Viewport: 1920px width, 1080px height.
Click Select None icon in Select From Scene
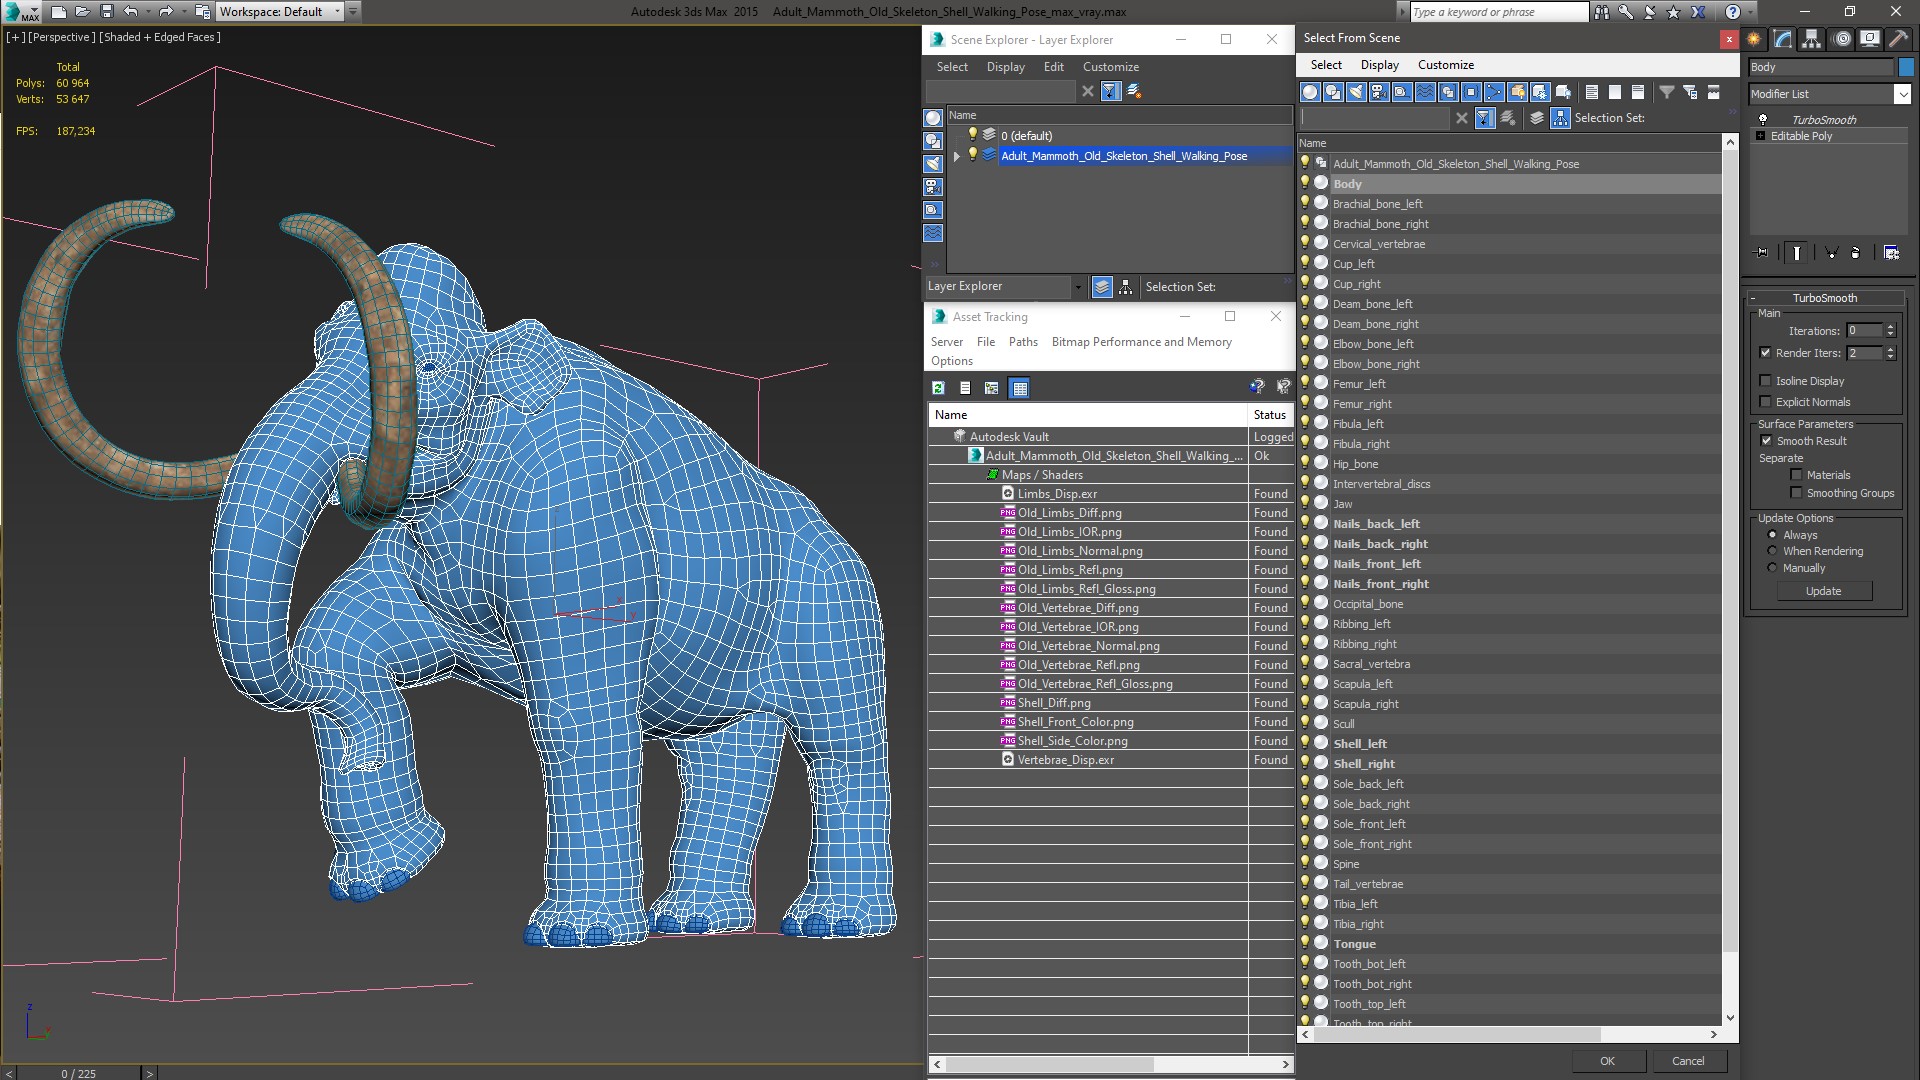tap(1615, 92)
